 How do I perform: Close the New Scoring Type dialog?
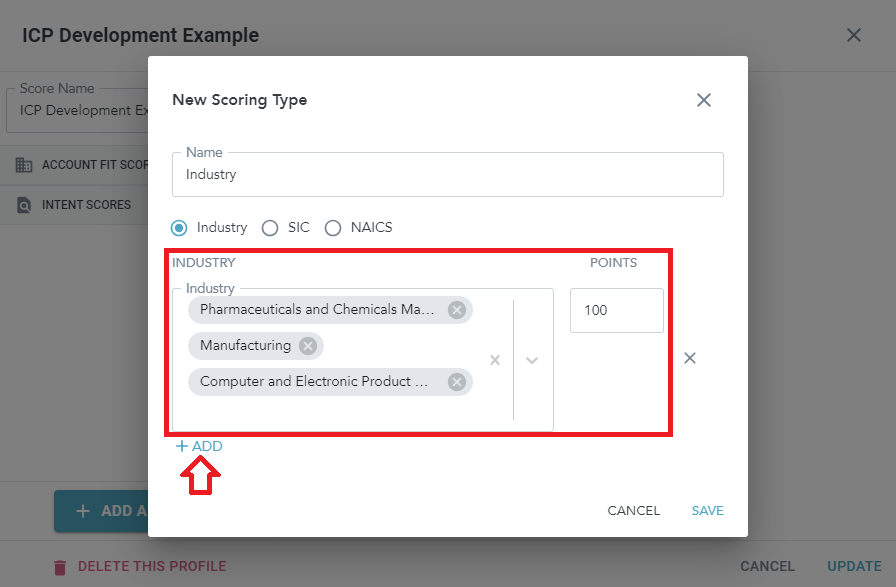(704, 100)
